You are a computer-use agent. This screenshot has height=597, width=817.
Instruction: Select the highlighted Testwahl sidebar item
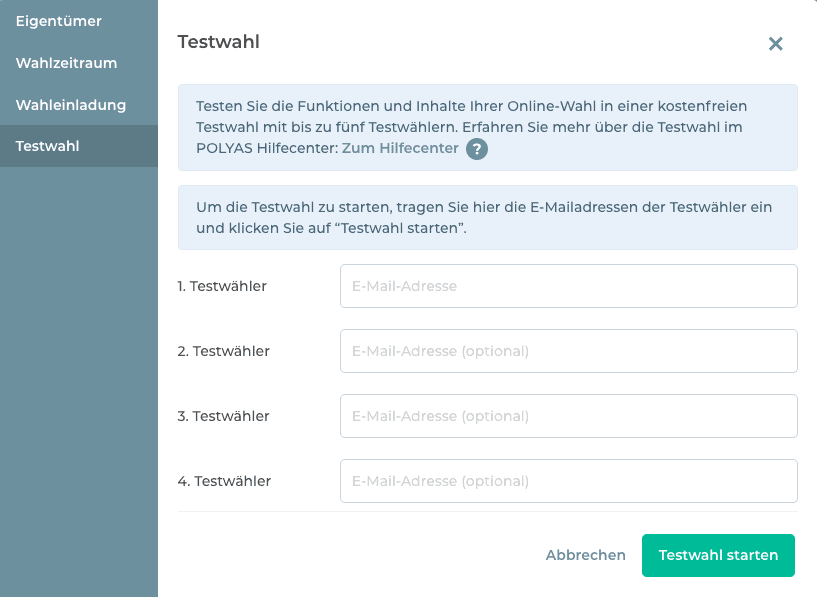(48, 146)
